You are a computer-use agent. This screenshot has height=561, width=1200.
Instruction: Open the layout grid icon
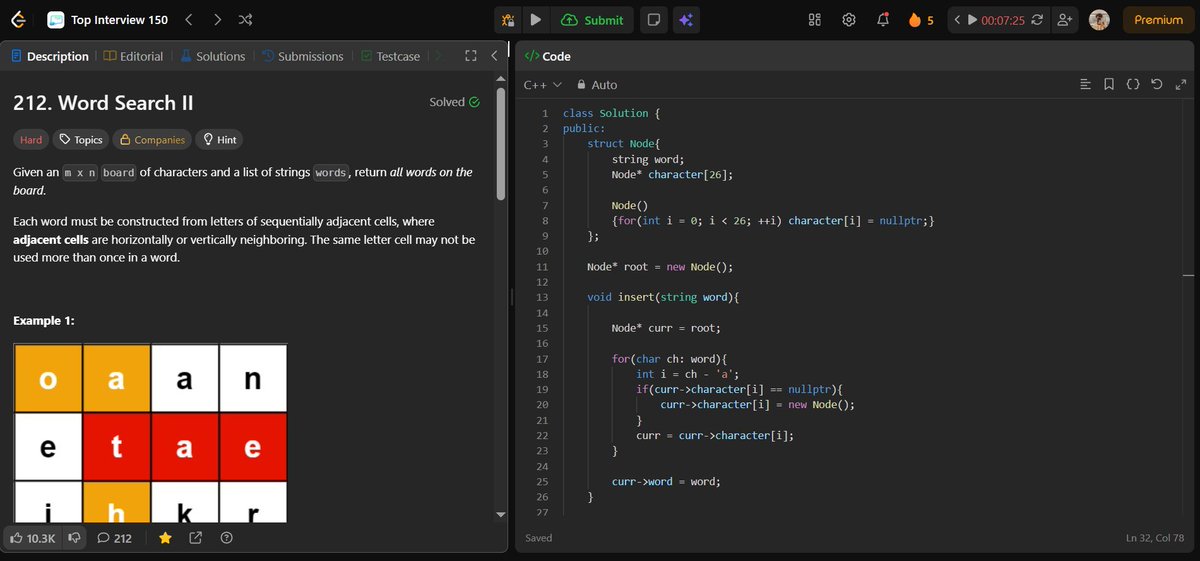point(815,20)
